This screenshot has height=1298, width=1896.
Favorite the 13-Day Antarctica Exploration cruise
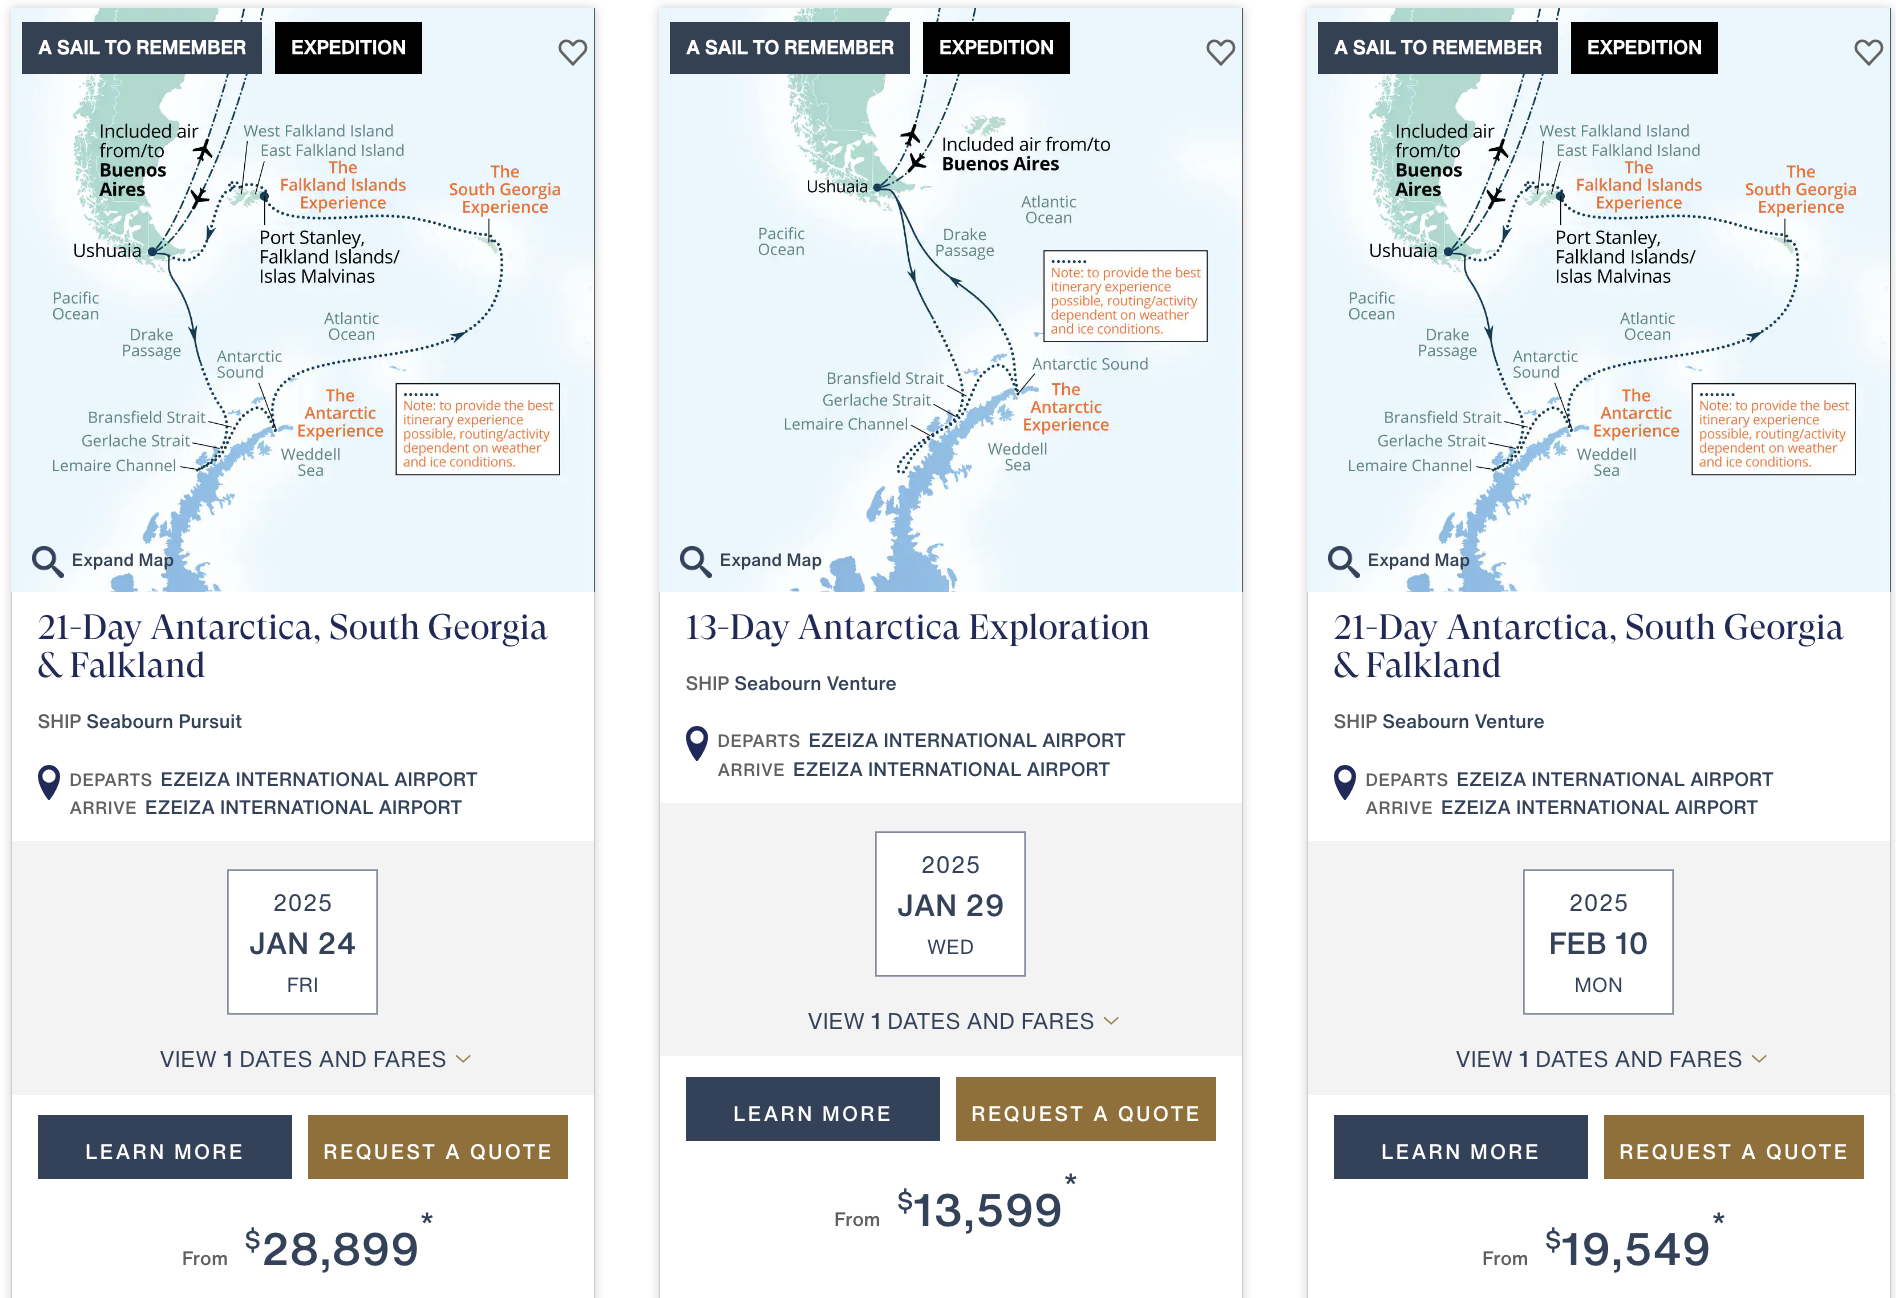1220,52
